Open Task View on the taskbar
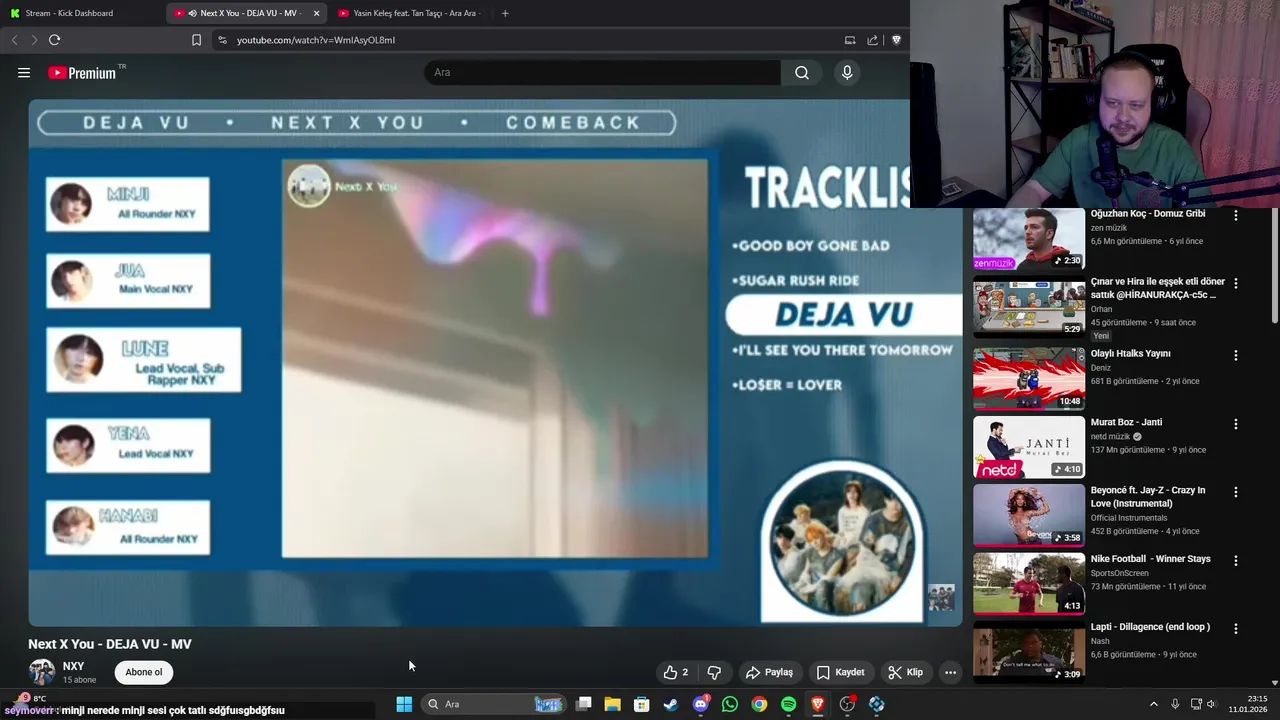1280x720 pixels. pyautogui.click(x=584, y=704)
